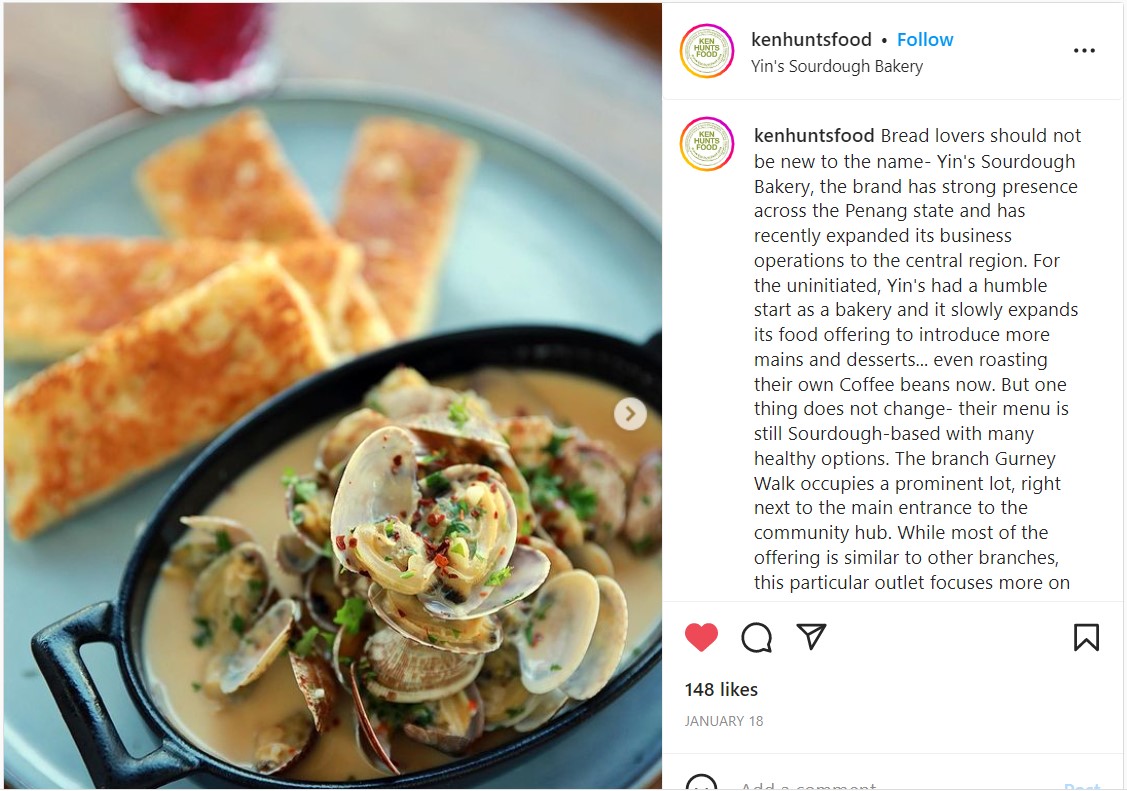Unlike the post via red heart icon

(701, 637)
